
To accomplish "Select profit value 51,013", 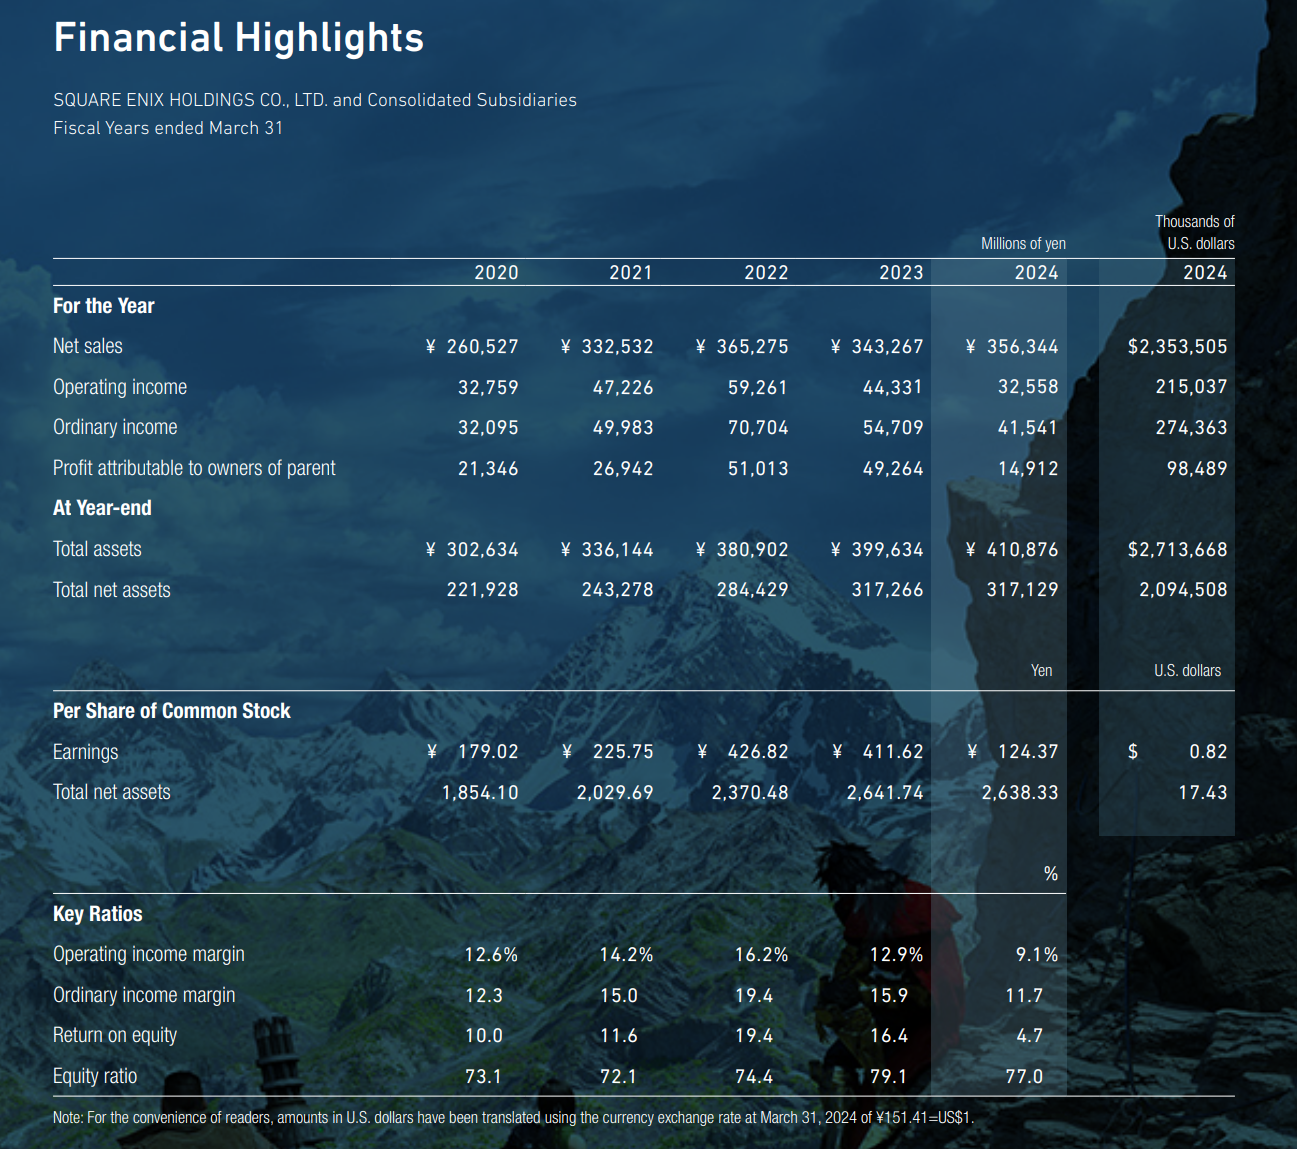I will (758, 468).
